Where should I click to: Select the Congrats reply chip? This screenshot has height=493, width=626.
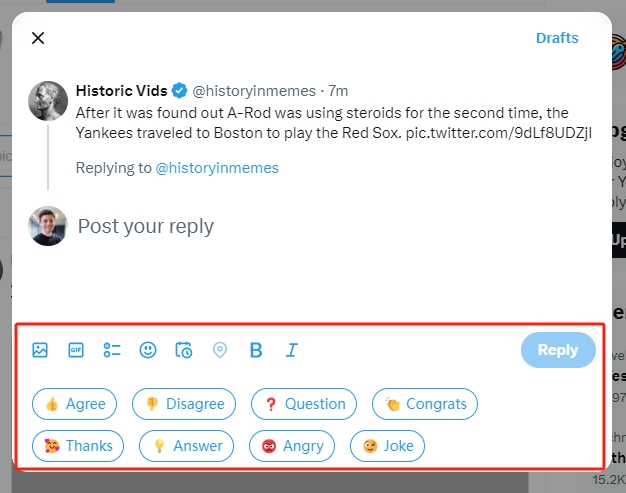(425, 404)
